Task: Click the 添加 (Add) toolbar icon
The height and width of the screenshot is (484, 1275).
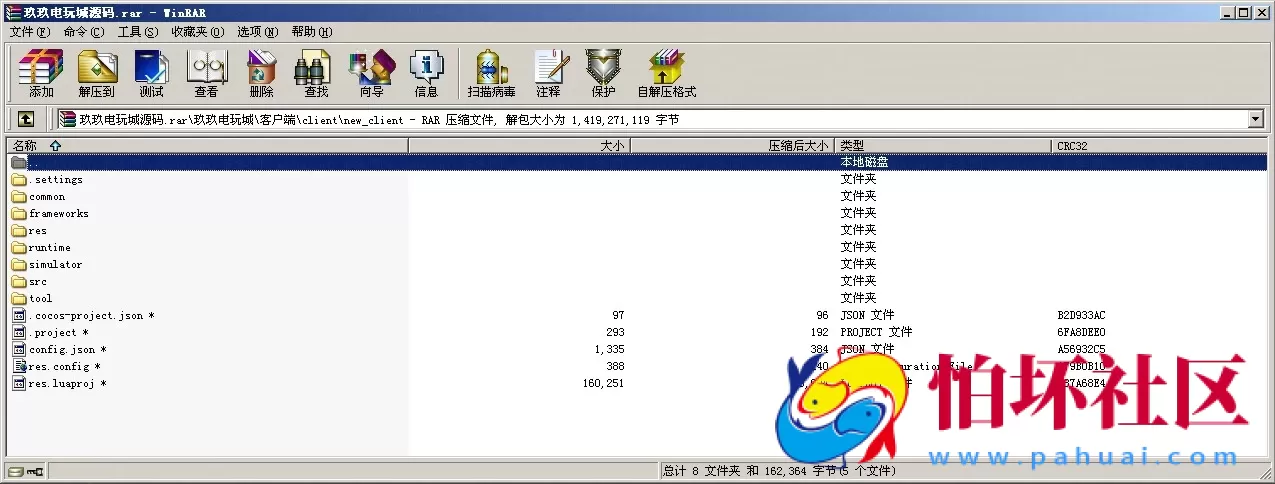Action: pyautogui.click(x=41, y=73)
